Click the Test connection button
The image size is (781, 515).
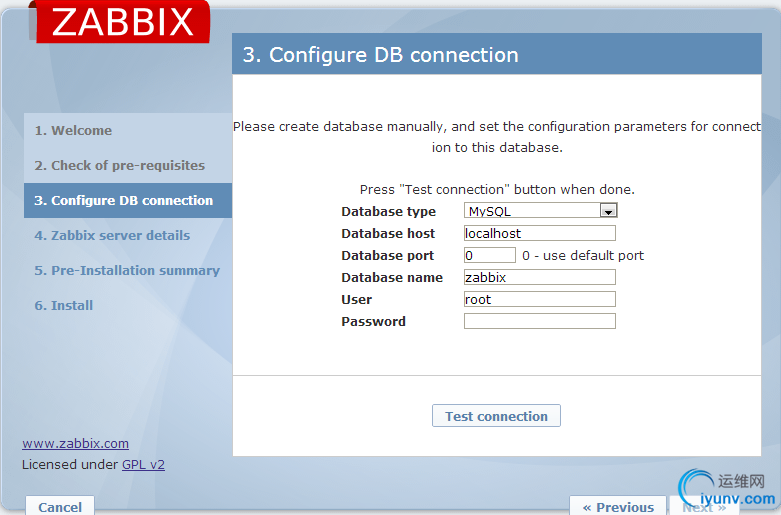pyautogui.click(x=496, y=416)
